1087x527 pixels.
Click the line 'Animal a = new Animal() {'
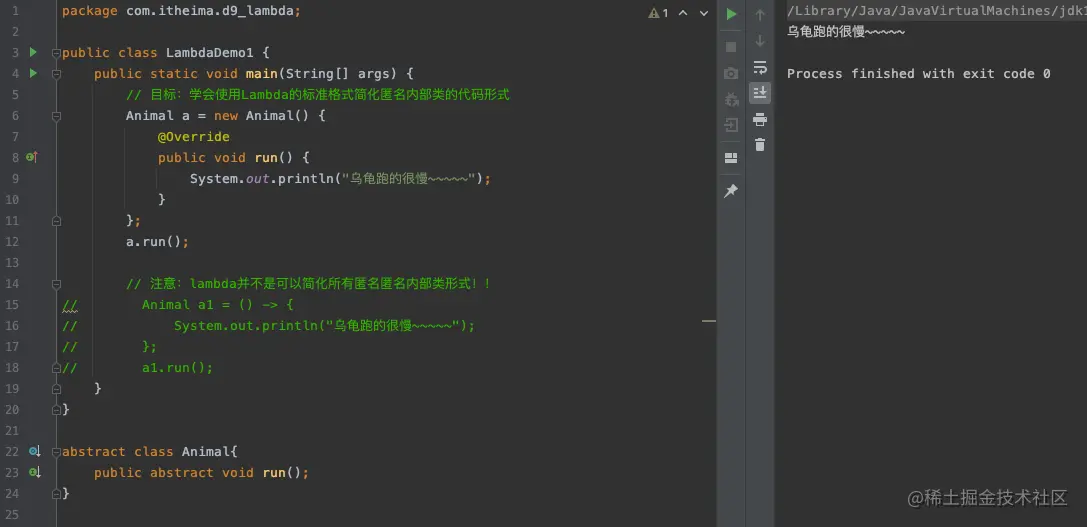[x=225, y=116]
